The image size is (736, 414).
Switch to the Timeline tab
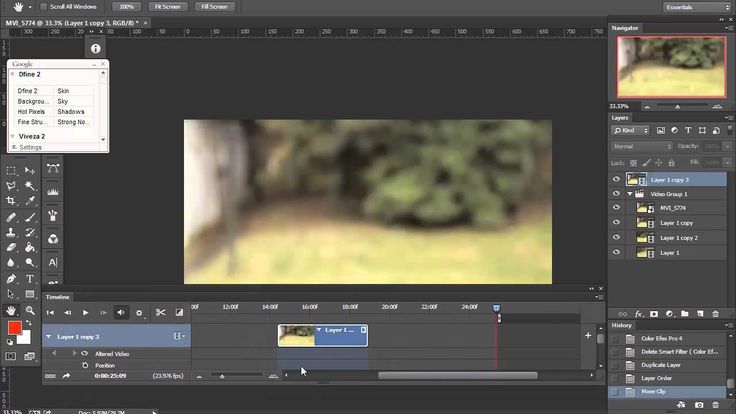58,297
